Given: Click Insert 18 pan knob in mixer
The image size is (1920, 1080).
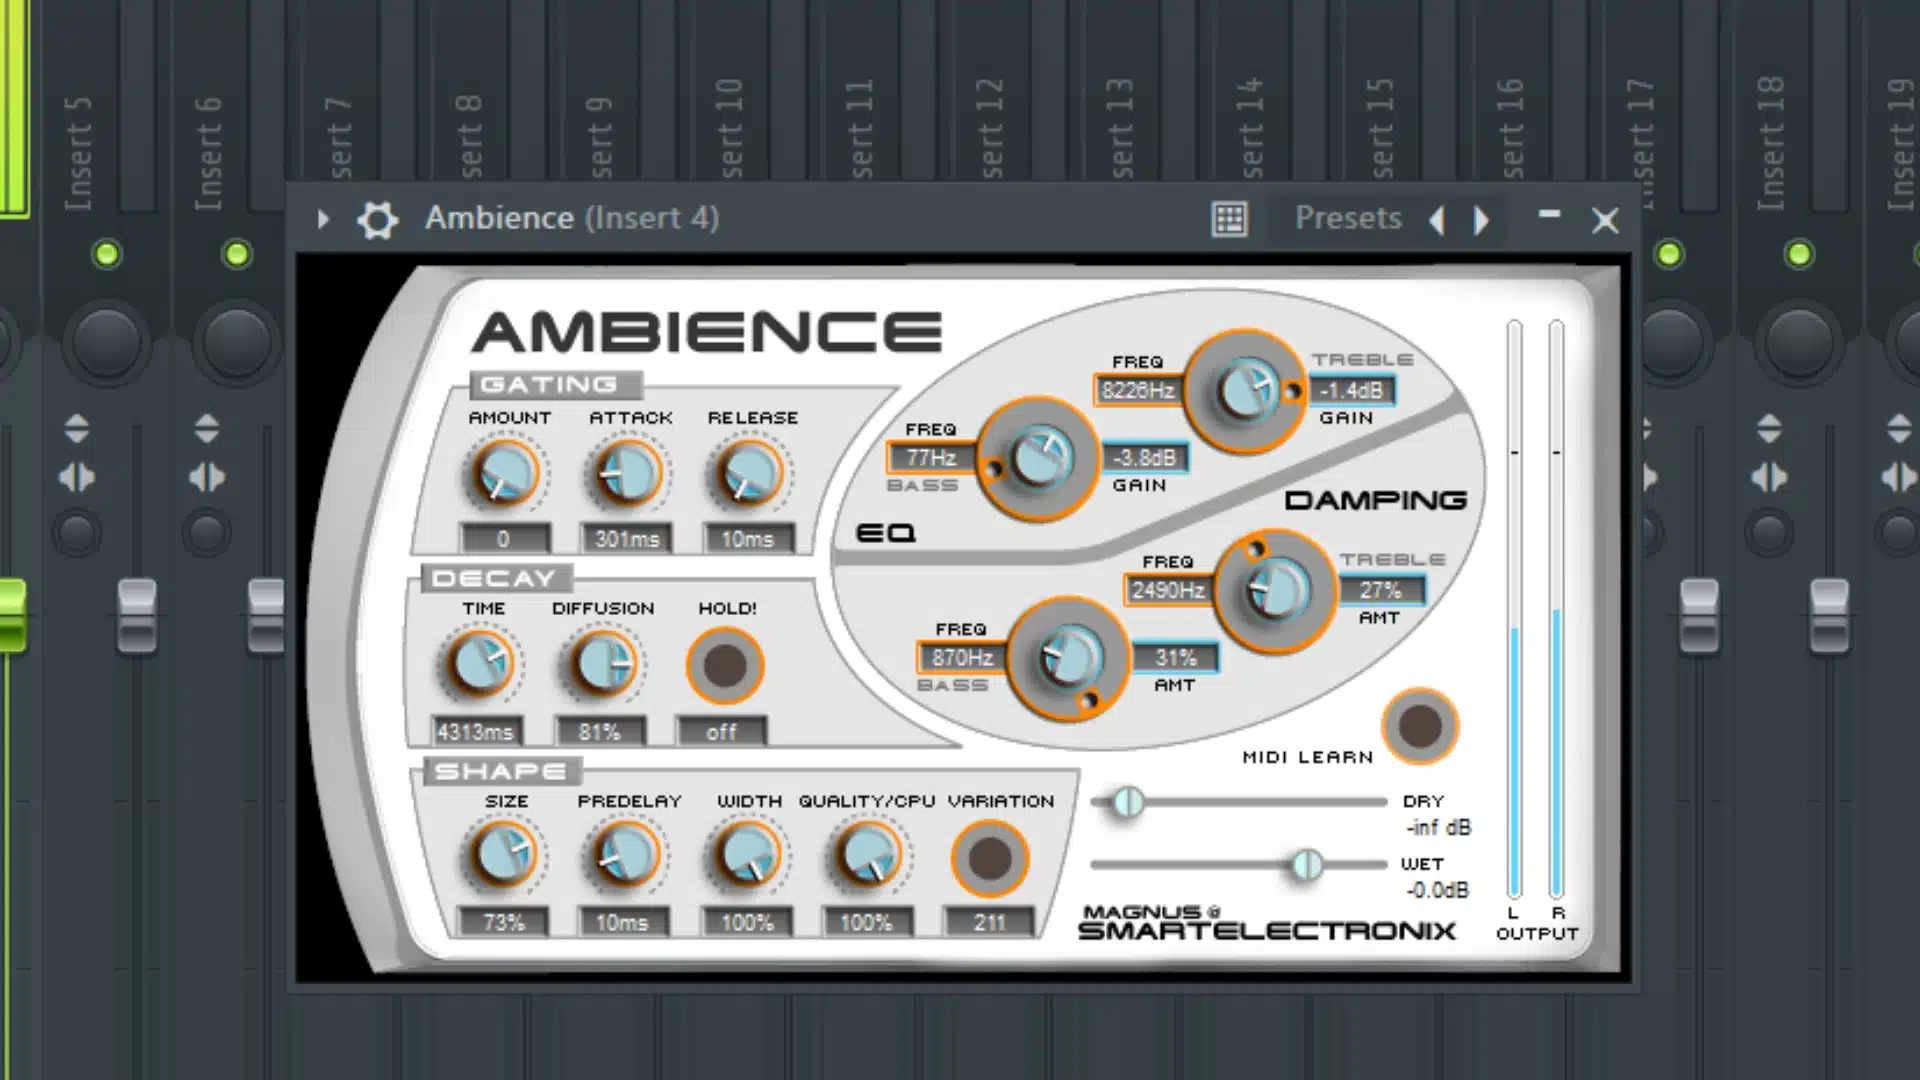Looking at the screenshot, I should coord(1798,341).
